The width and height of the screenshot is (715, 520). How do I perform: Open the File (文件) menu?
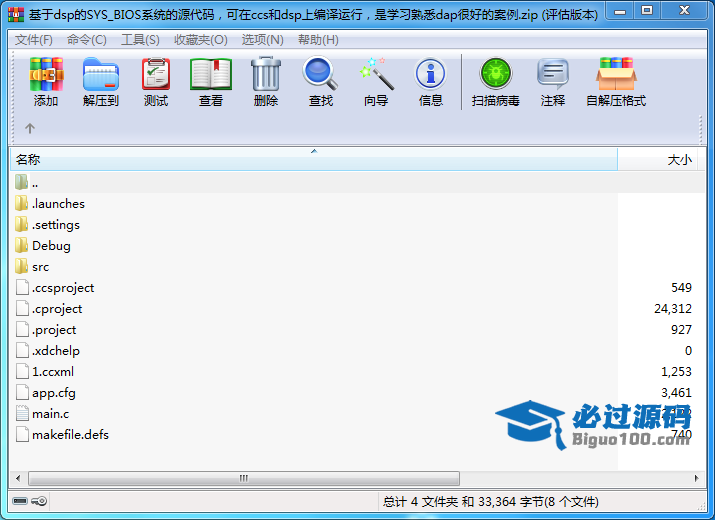[x=34, y=40]
